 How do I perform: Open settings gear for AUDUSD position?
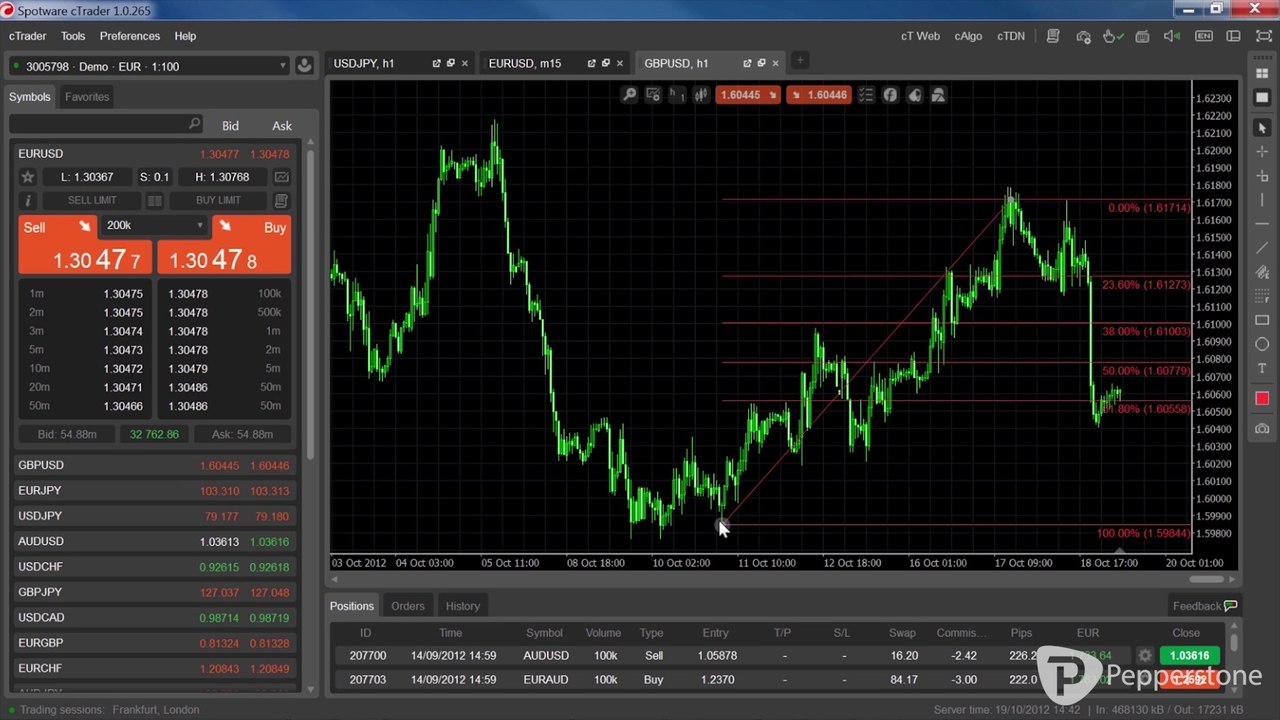(x=1145, y=656)
